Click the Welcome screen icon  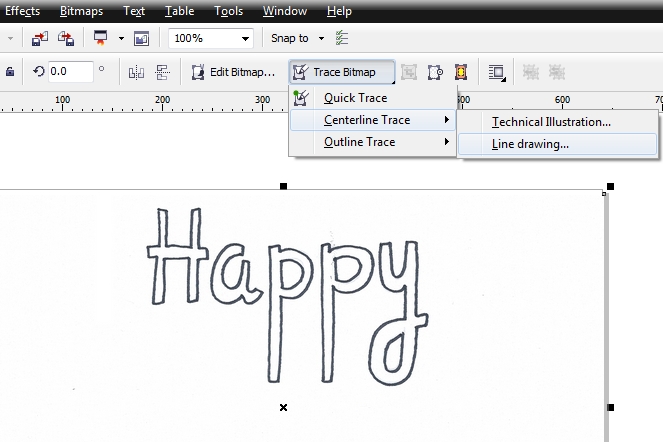[x=141, y=39]
